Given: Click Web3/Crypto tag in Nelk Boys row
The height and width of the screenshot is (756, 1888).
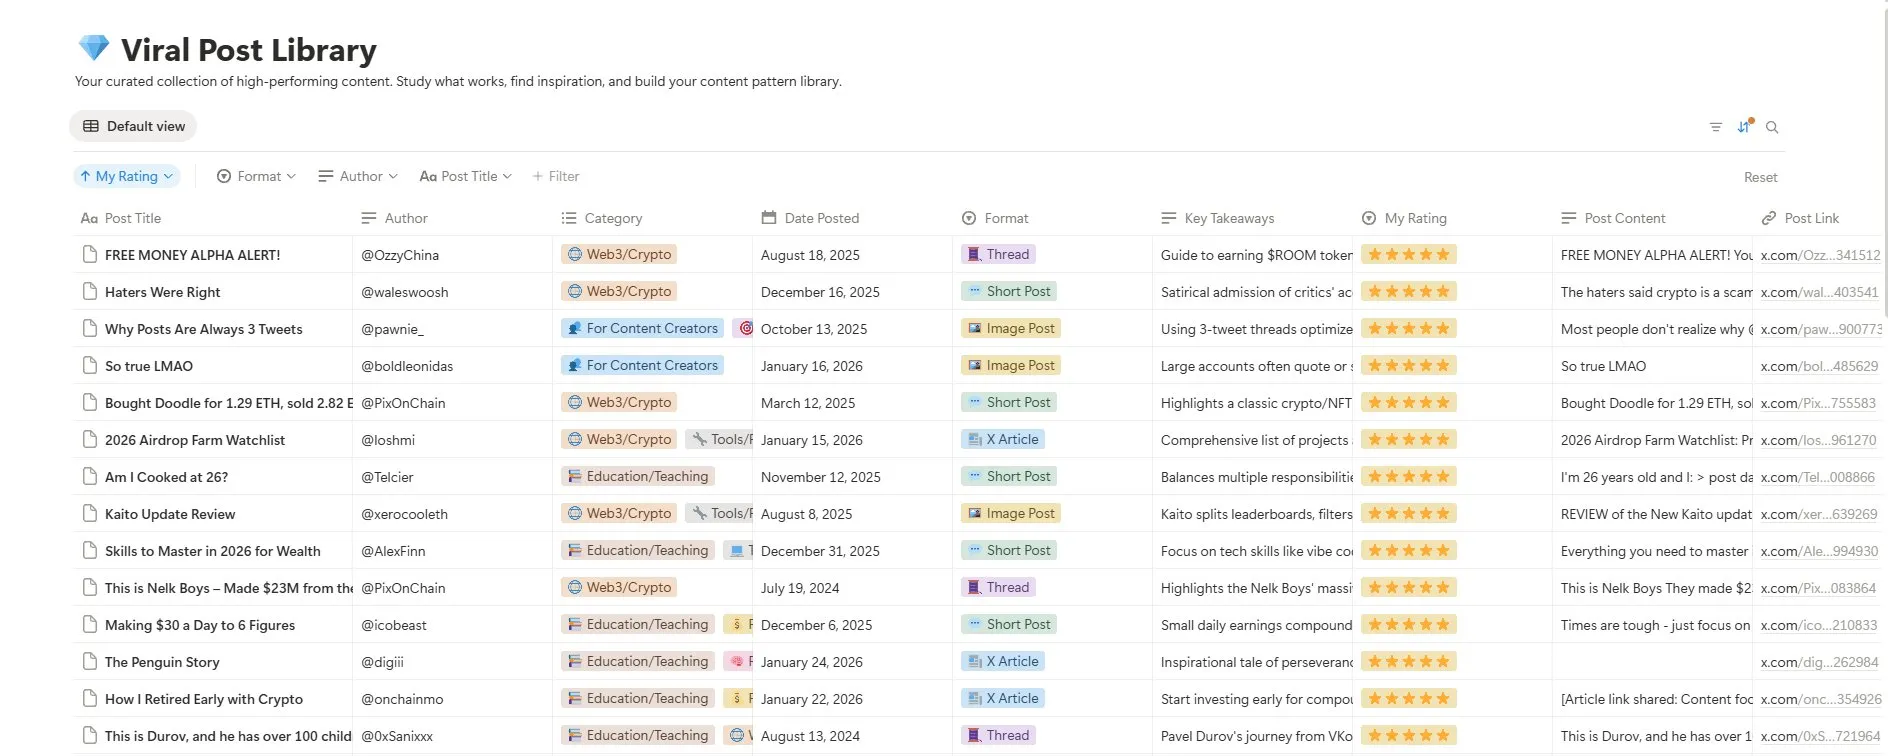Looking at the screenshot, I should [x=619, y=587].
